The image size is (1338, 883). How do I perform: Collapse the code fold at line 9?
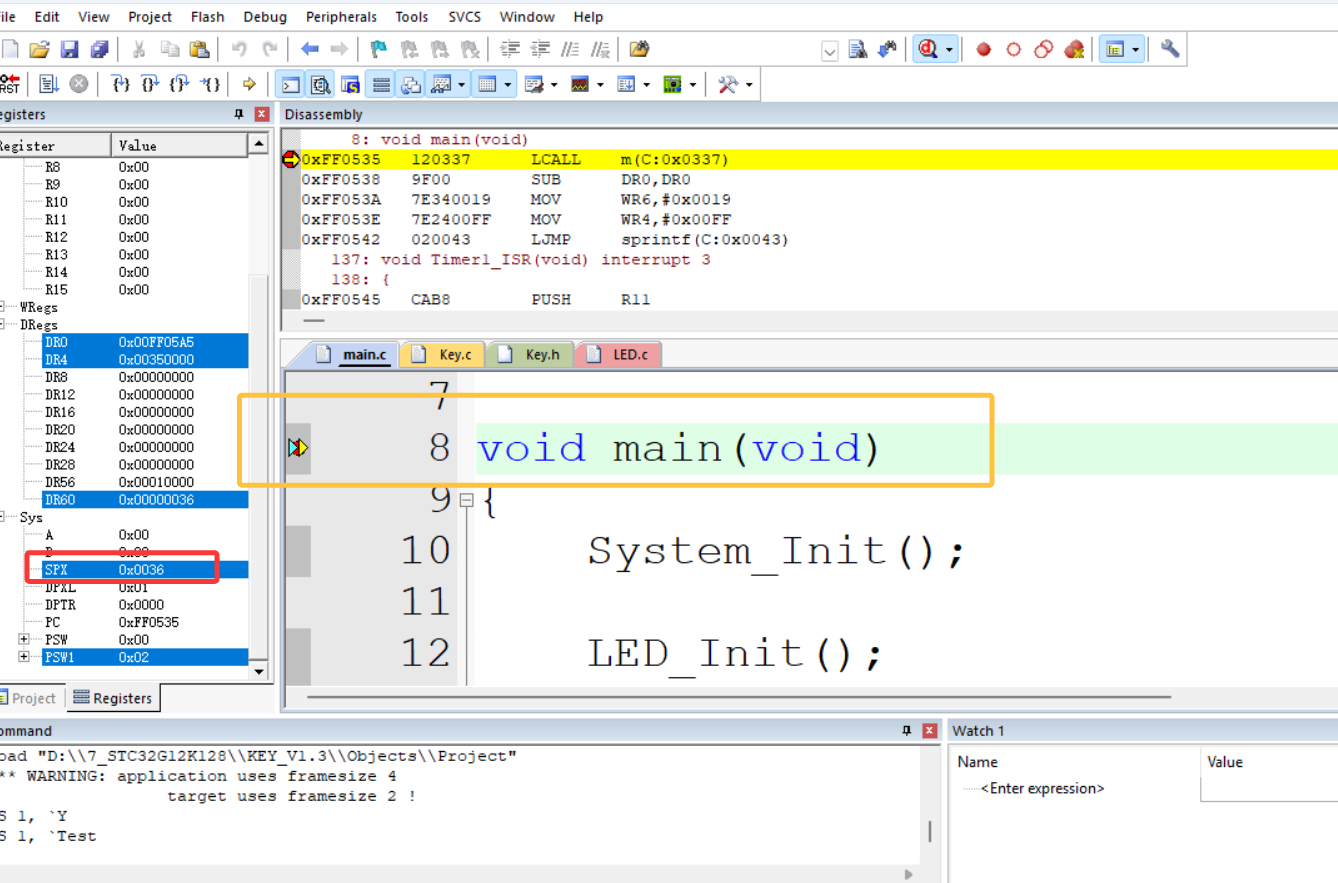(466, 500)
